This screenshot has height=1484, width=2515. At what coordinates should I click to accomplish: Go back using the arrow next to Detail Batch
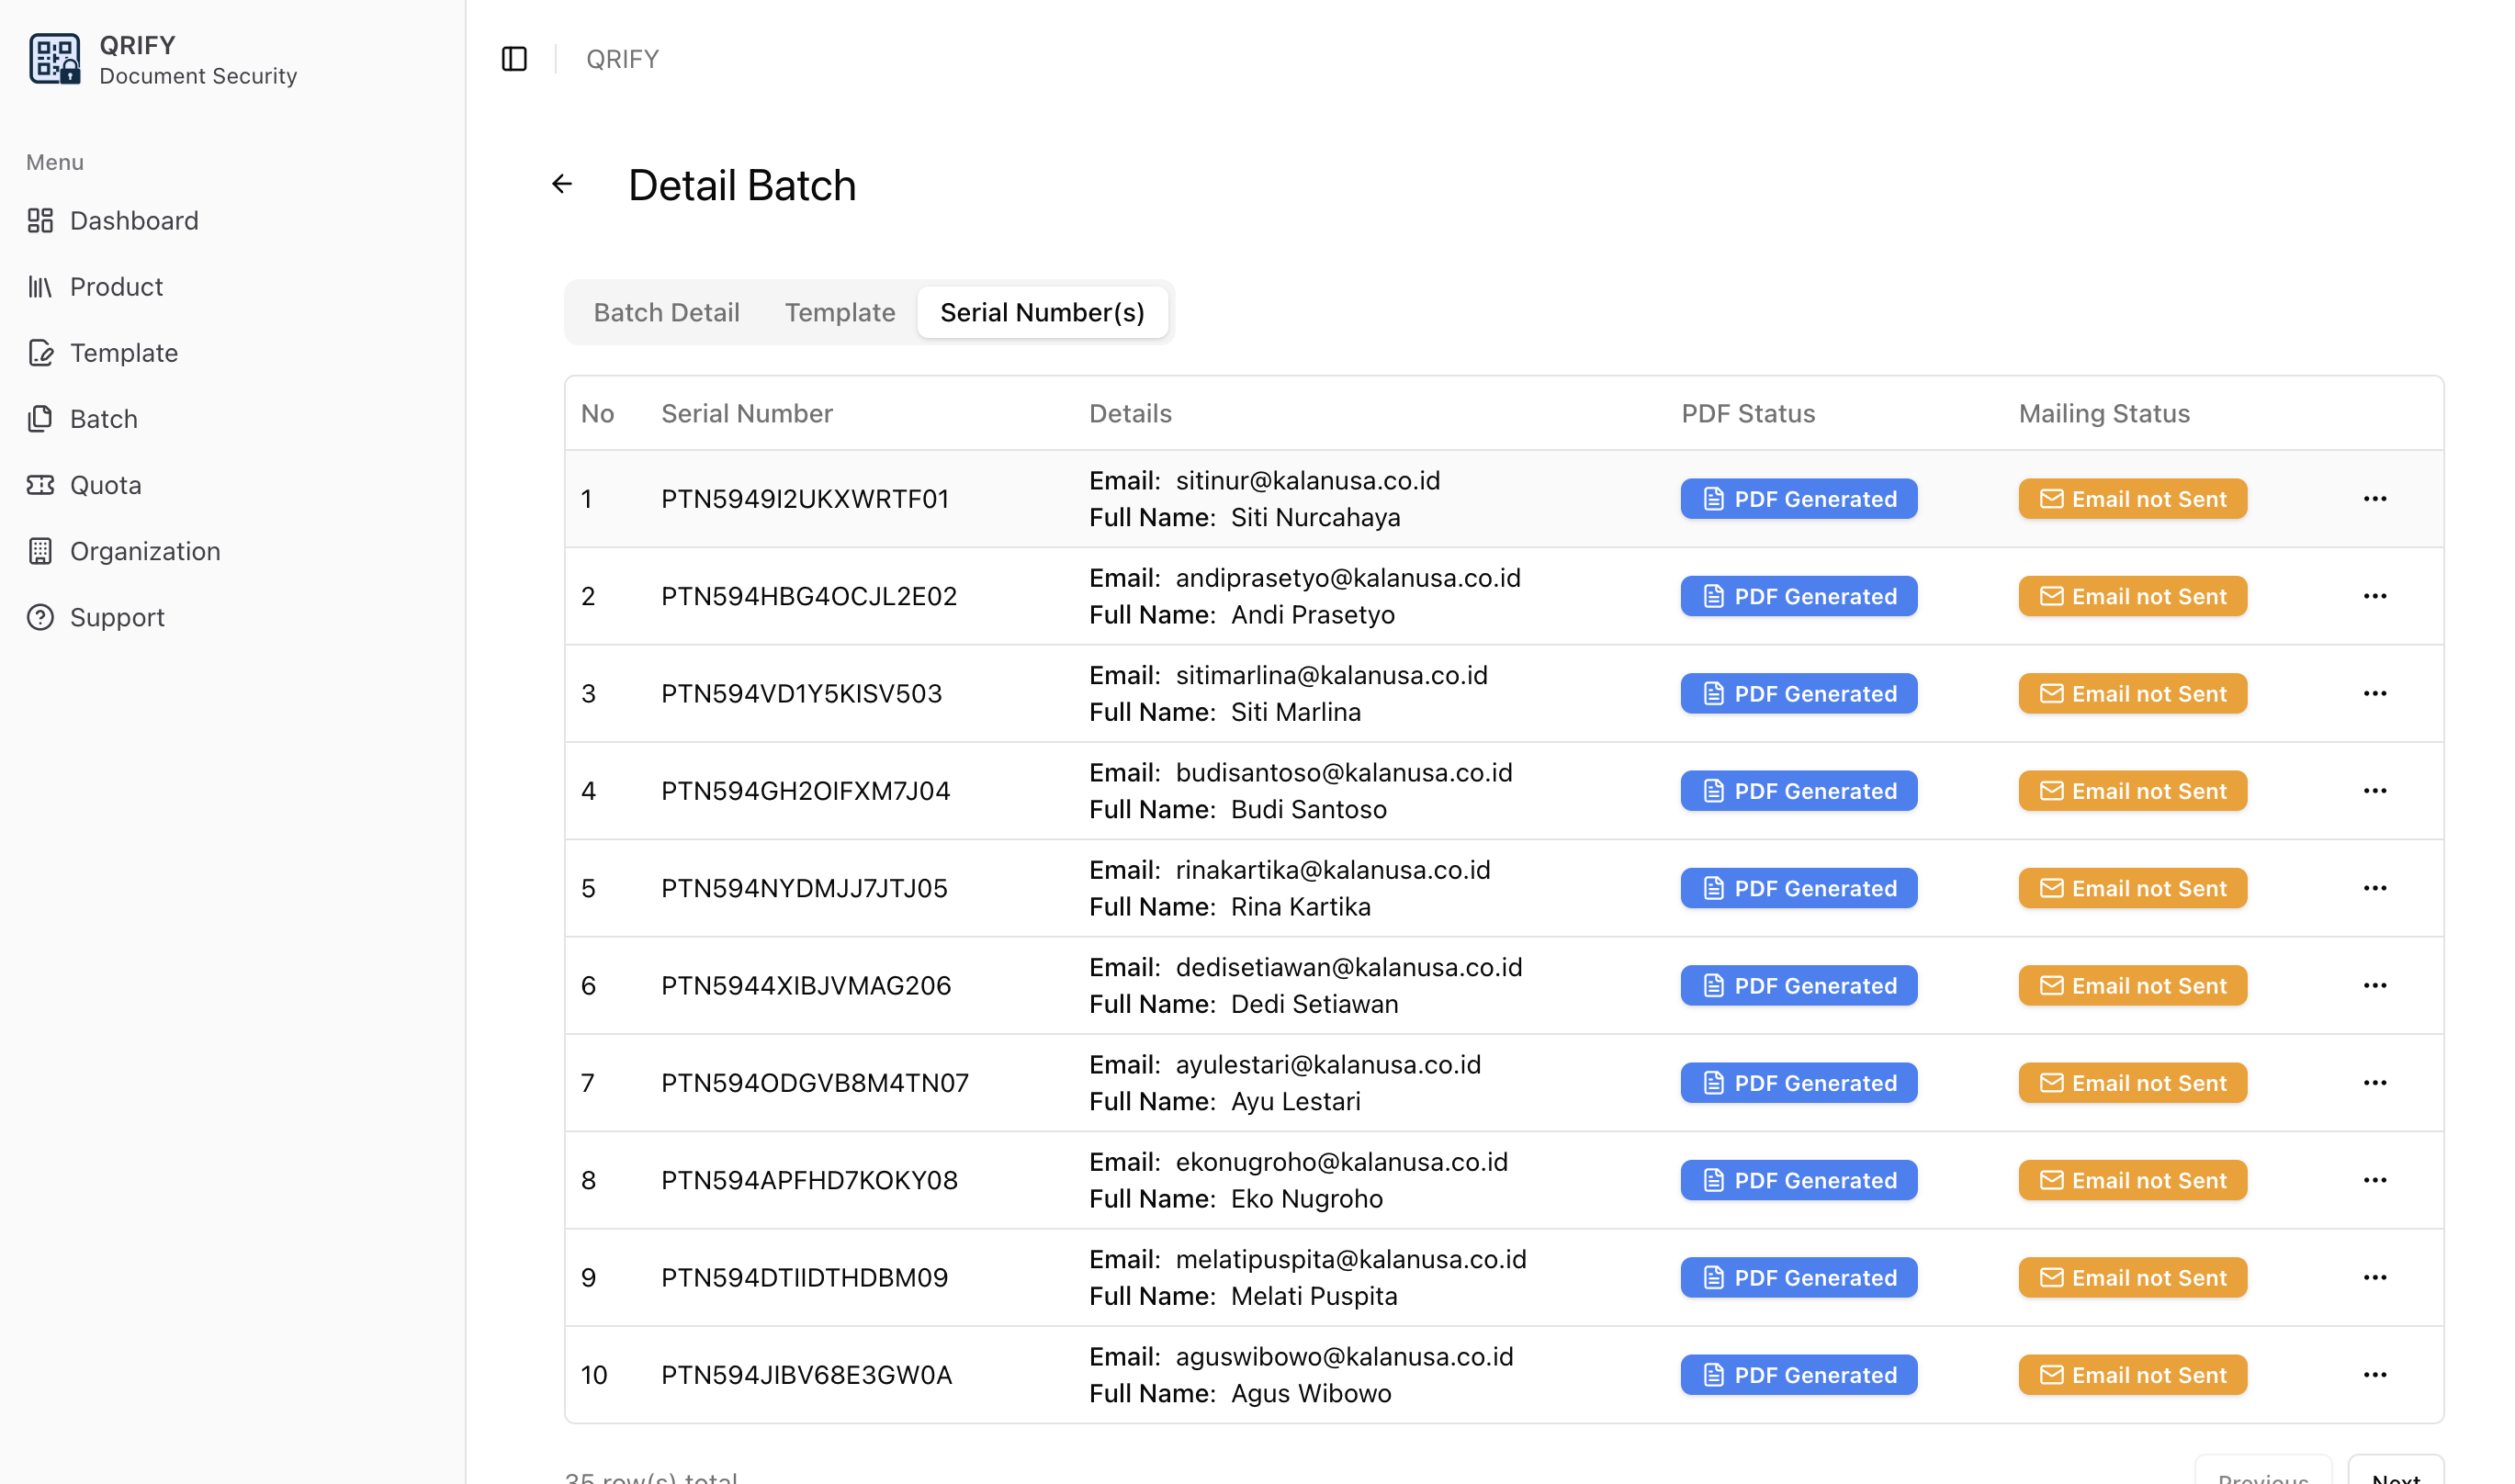click(x=562, y=184)
